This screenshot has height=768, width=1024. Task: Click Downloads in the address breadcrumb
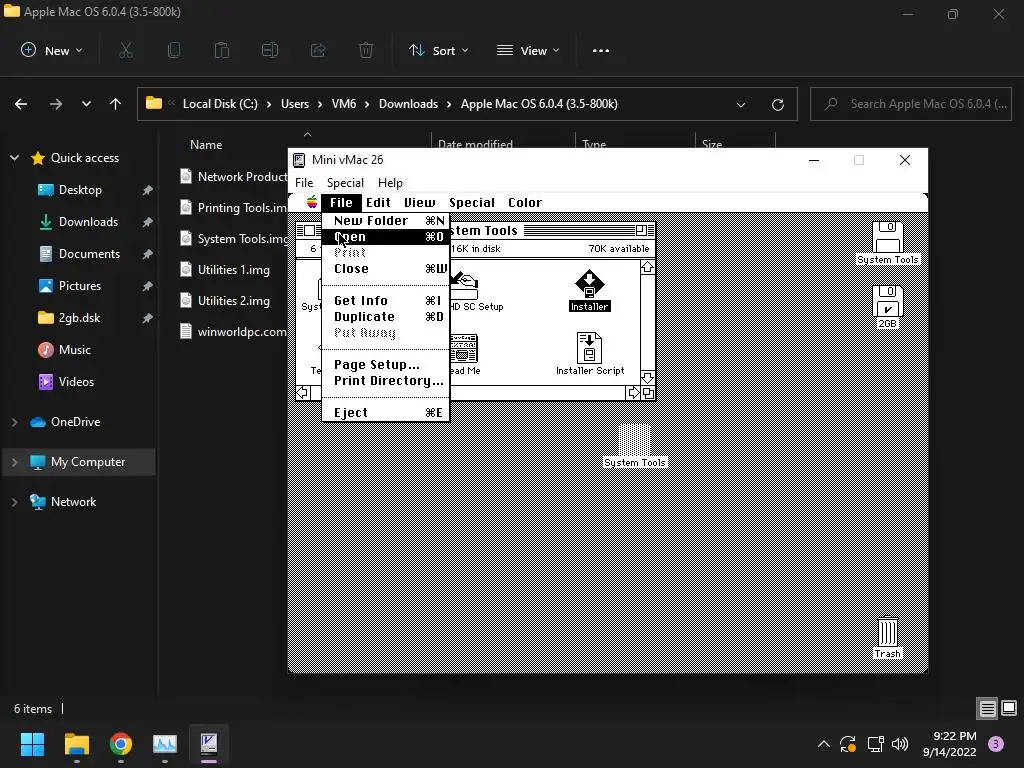pos(408,104)
